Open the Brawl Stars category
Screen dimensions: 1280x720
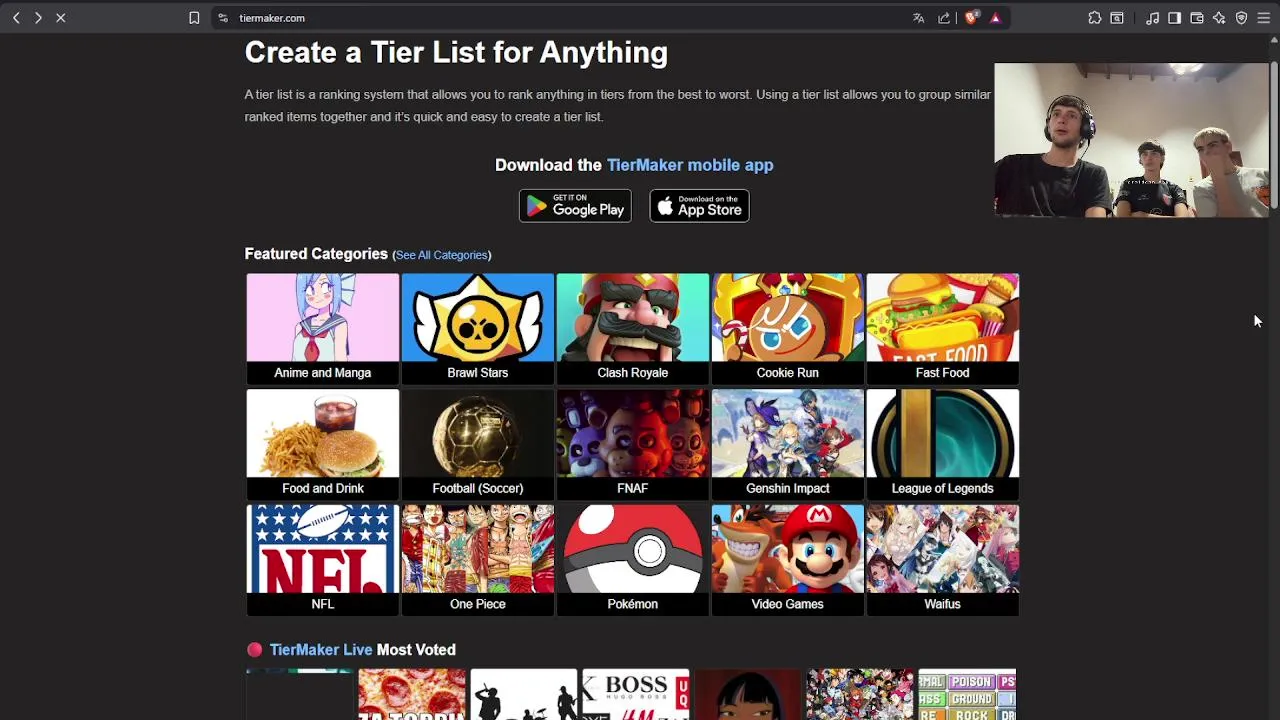477,328
